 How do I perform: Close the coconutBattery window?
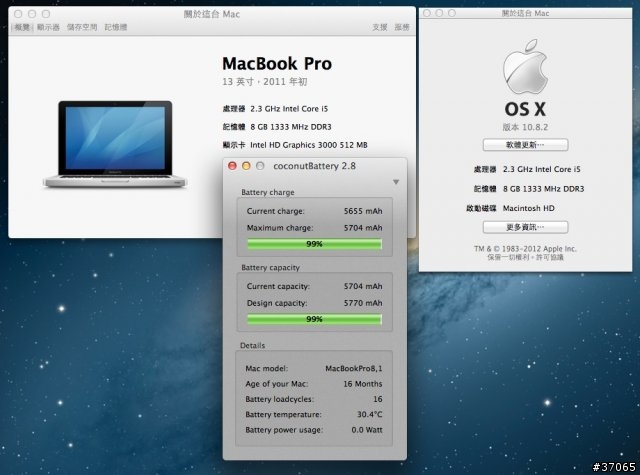coord(232,166)
